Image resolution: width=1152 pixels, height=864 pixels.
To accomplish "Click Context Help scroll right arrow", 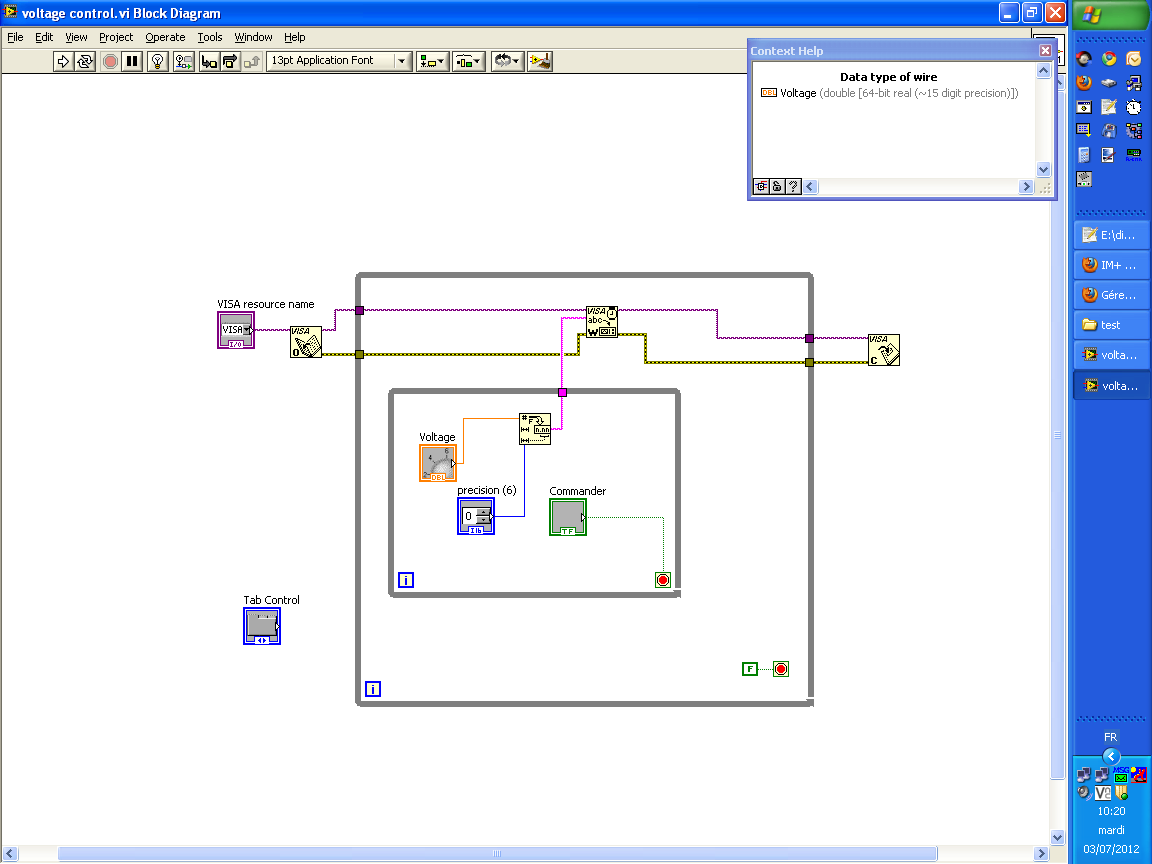I will click(1026, 187).
